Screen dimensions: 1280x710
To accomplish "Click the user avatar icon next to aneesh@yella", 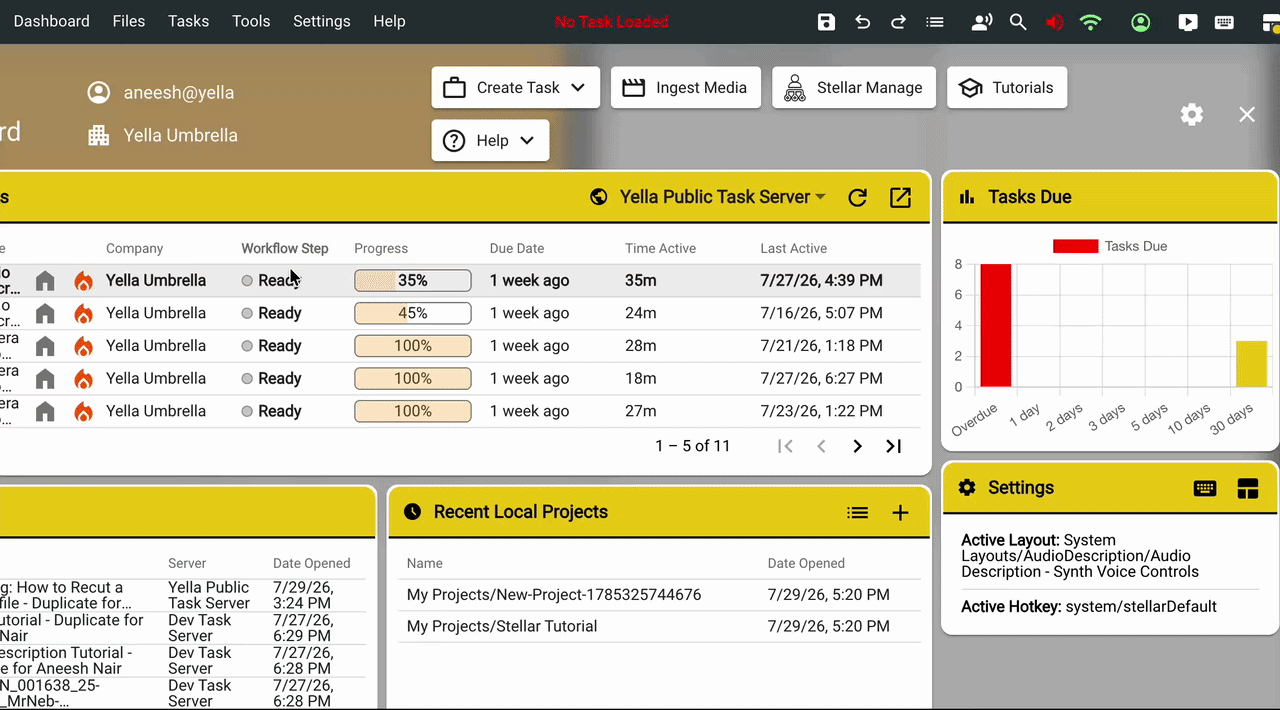I will tap(98, 92).
